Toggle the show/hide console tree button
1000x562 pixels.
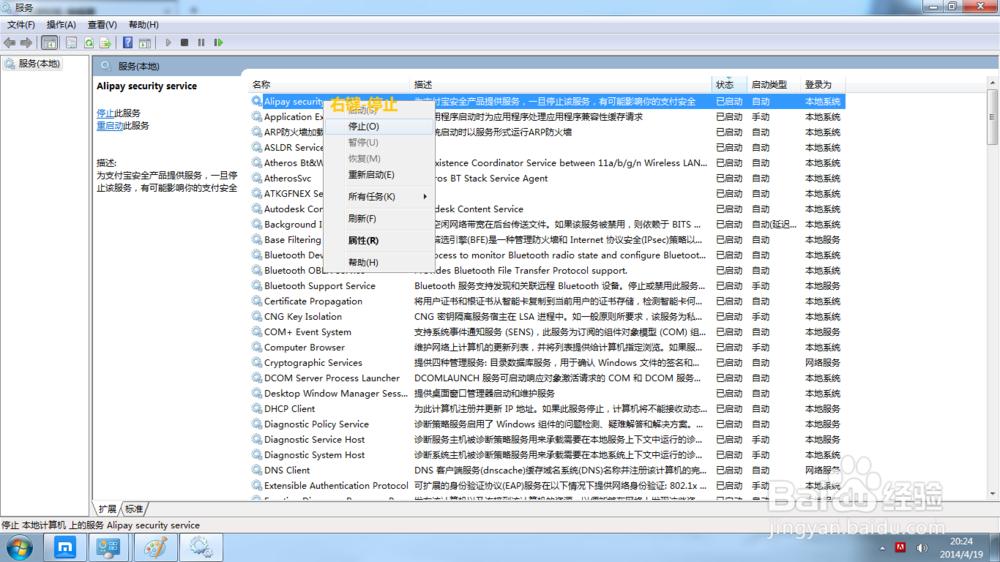coord(49,43)
